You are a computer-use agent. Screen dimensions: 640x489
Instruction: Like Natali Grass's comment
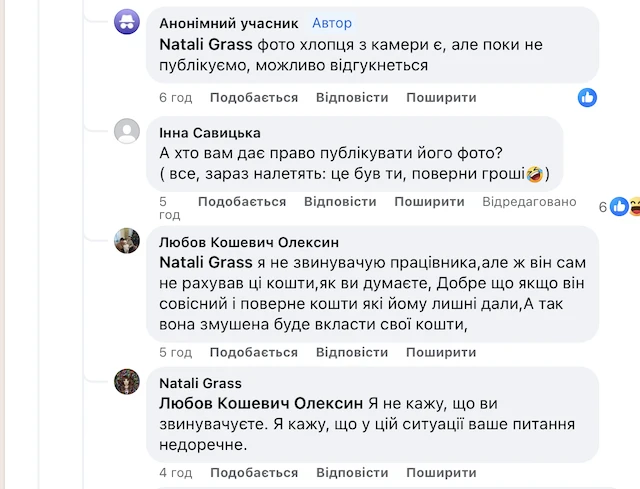click(x=254, y=472)
